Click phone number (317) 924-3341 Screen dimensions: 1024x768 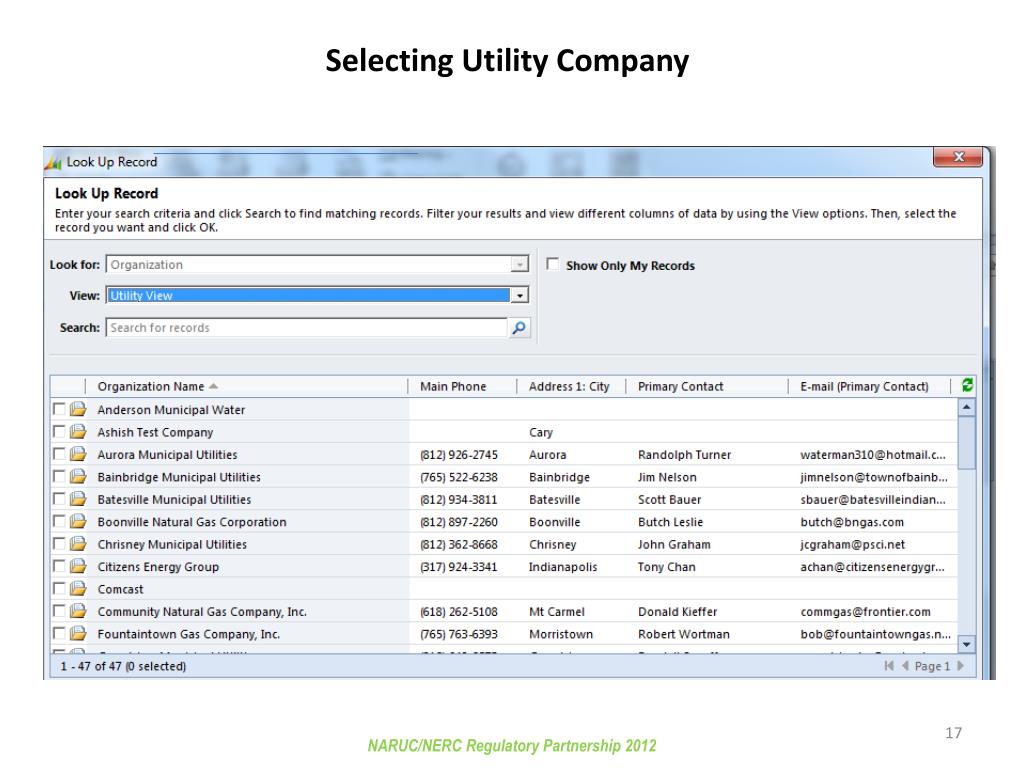tap(458, 567)
